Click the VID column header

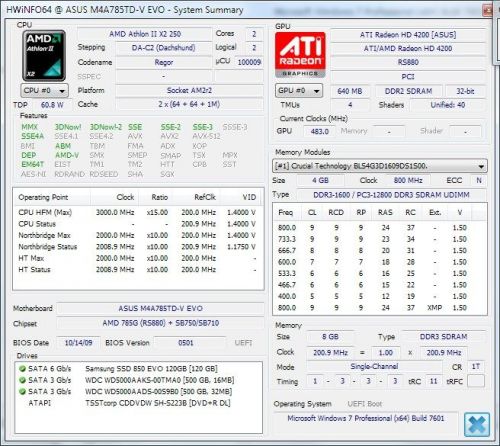point(242,197)
